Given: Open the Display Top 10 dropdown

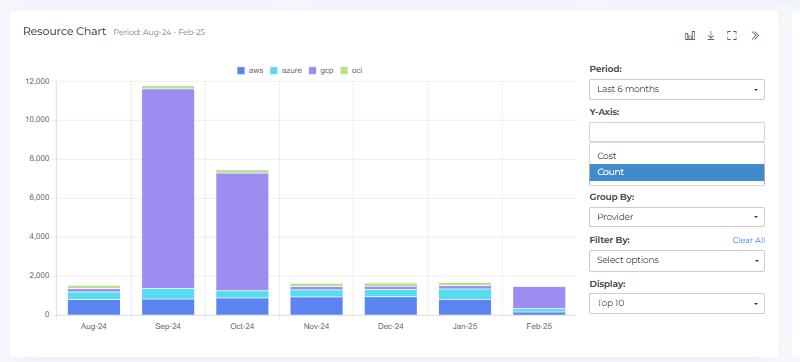Looking at the screenshot, I should pos(677,303).
